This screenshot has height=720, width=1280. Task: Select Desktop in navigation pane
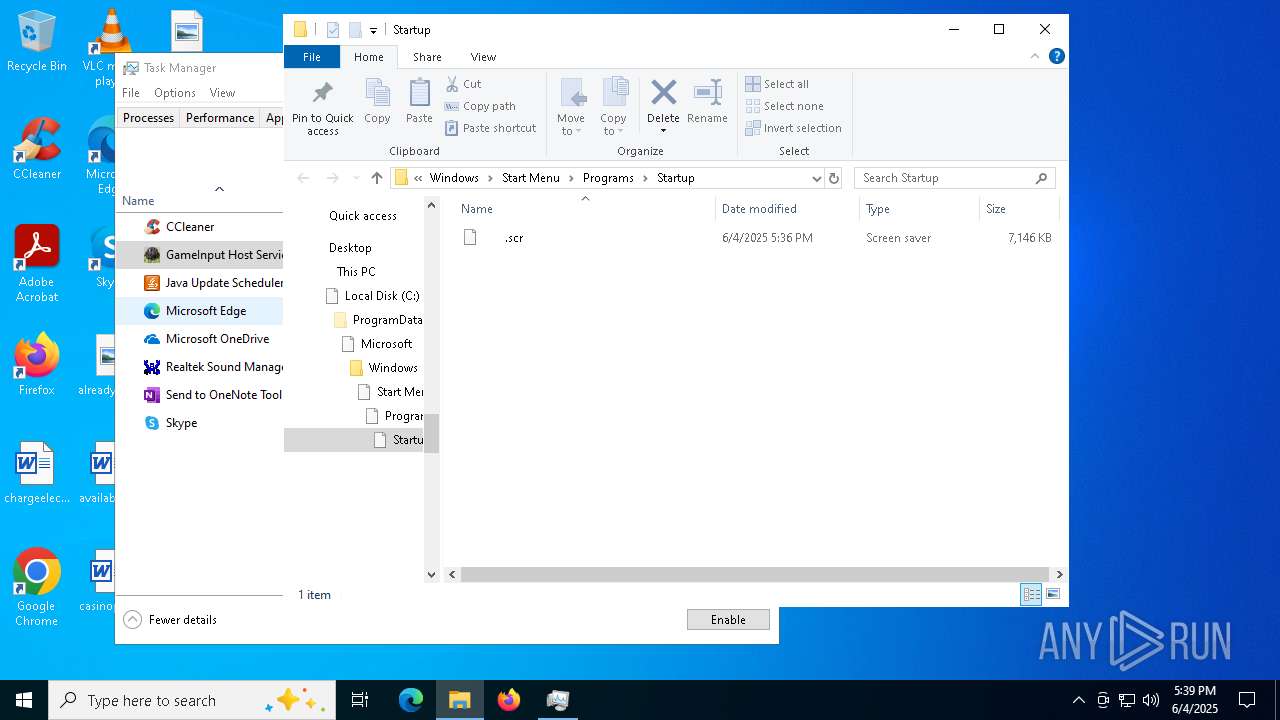350,248
